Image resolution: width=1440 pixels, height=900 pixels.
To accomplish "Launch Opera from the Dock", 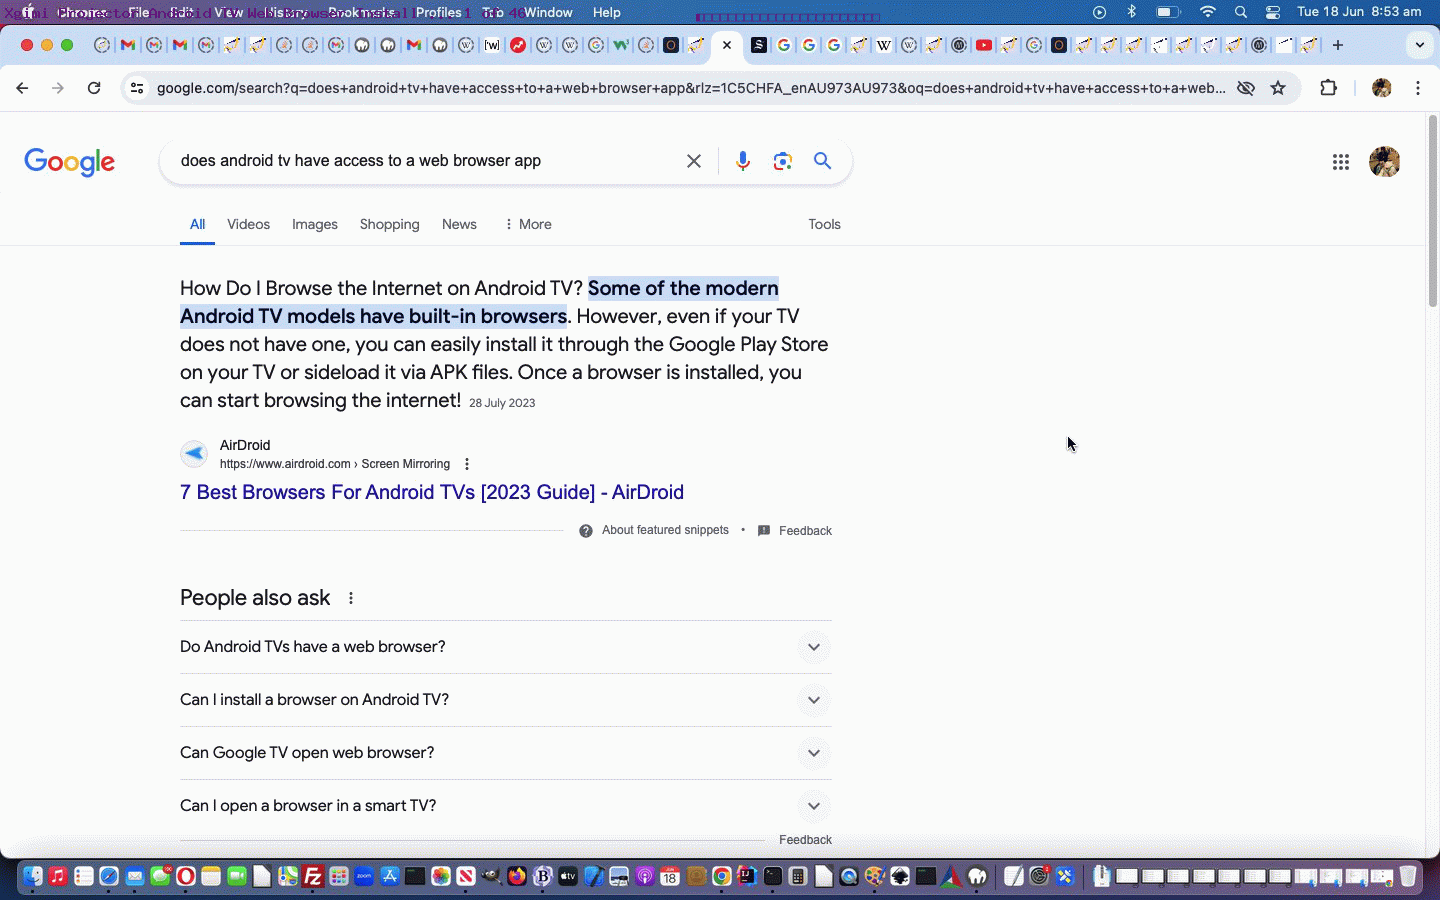I will click(185, 877).
